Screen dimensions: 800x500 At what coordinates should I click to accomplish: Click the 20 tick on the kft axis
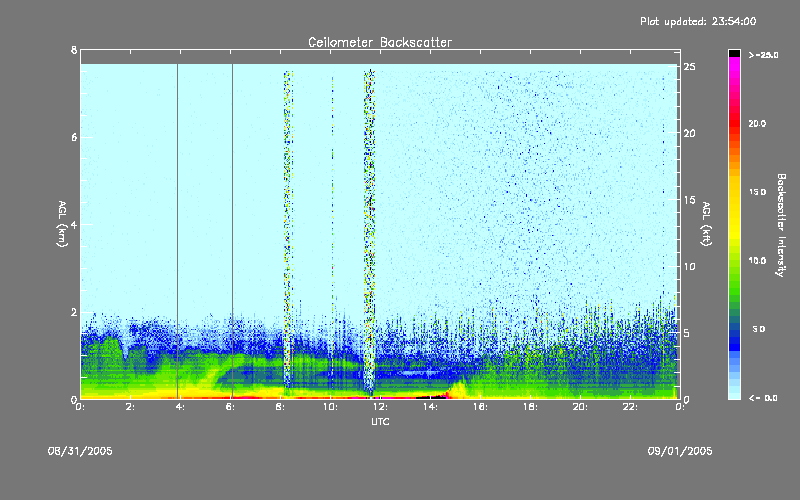689,133
